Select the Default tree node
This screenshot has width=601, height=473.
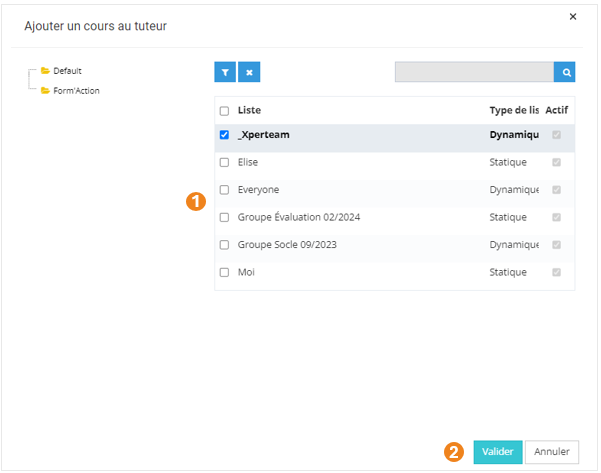(x=68, y=71)
